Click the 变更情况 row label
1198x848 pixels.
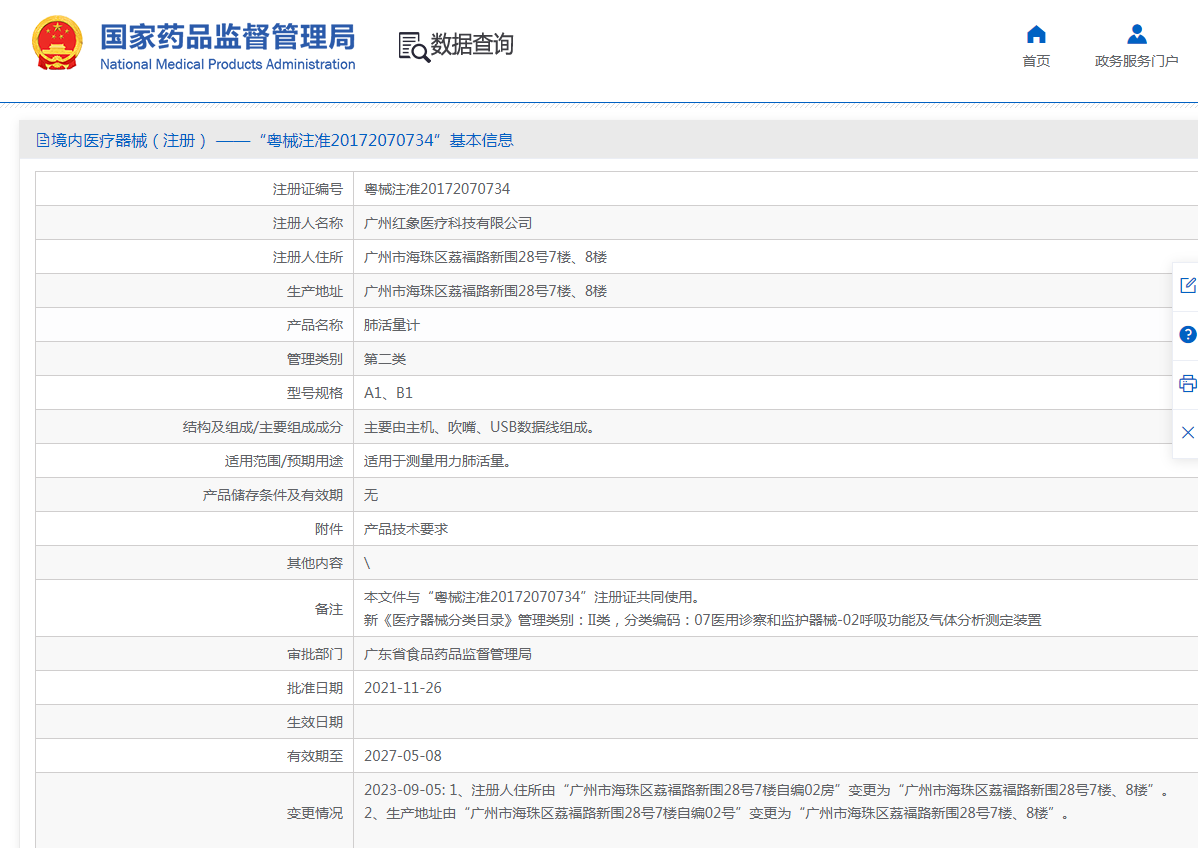click(x=314, y=813)
